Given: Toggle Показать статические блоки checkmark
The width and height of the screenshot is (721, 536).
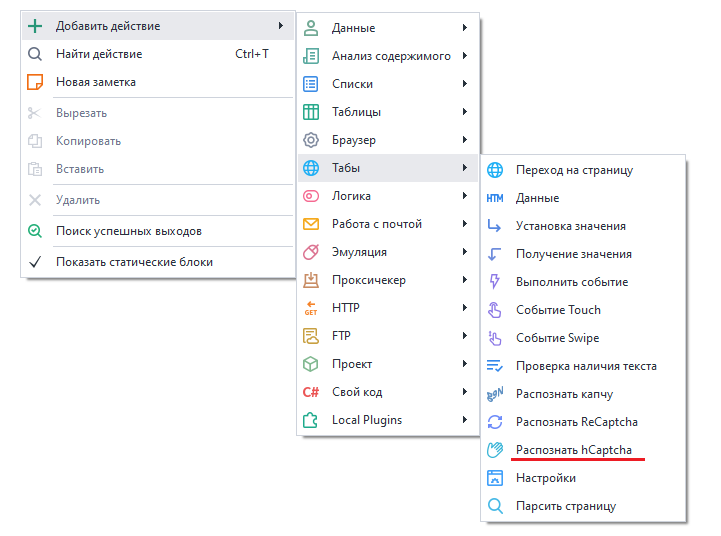Looking at the screenshot, I should (x=35, y=262).
